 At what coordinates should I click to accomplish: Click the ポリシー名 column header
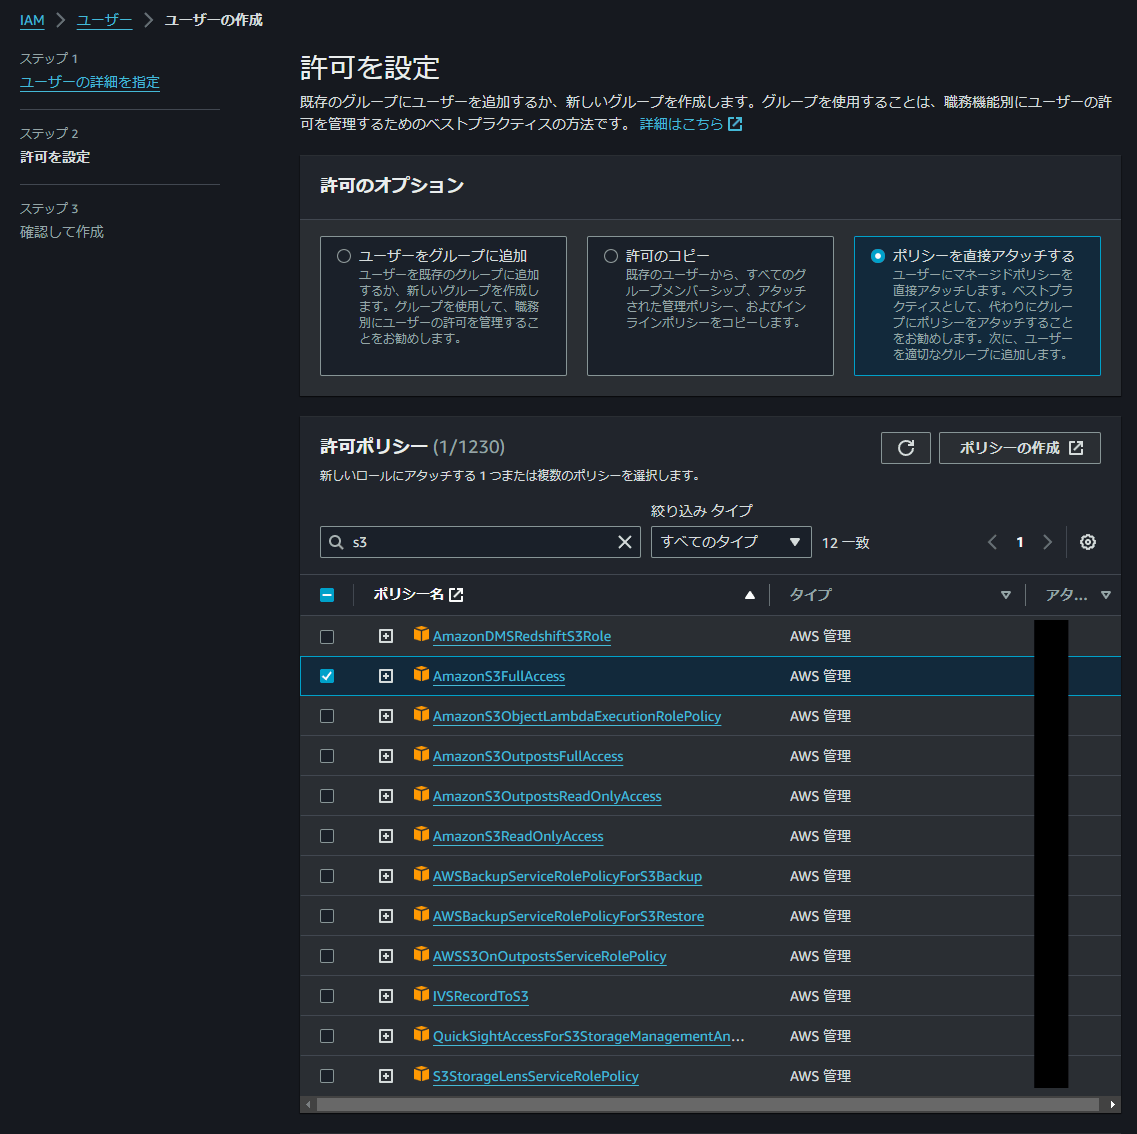pos(408,595)
